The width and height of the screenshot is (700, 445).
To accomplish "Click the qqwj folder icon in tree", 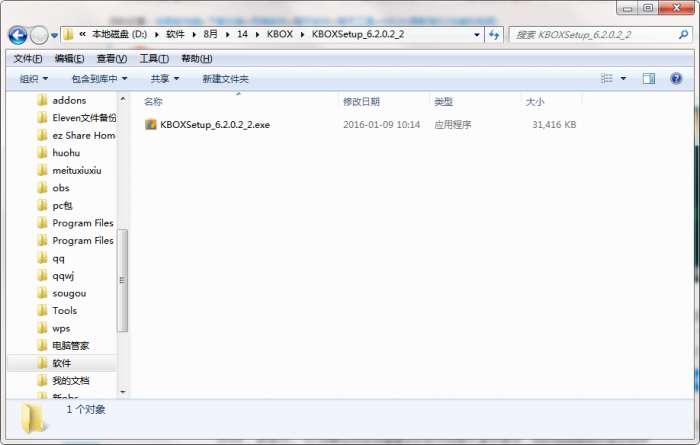I will point(42,275).
